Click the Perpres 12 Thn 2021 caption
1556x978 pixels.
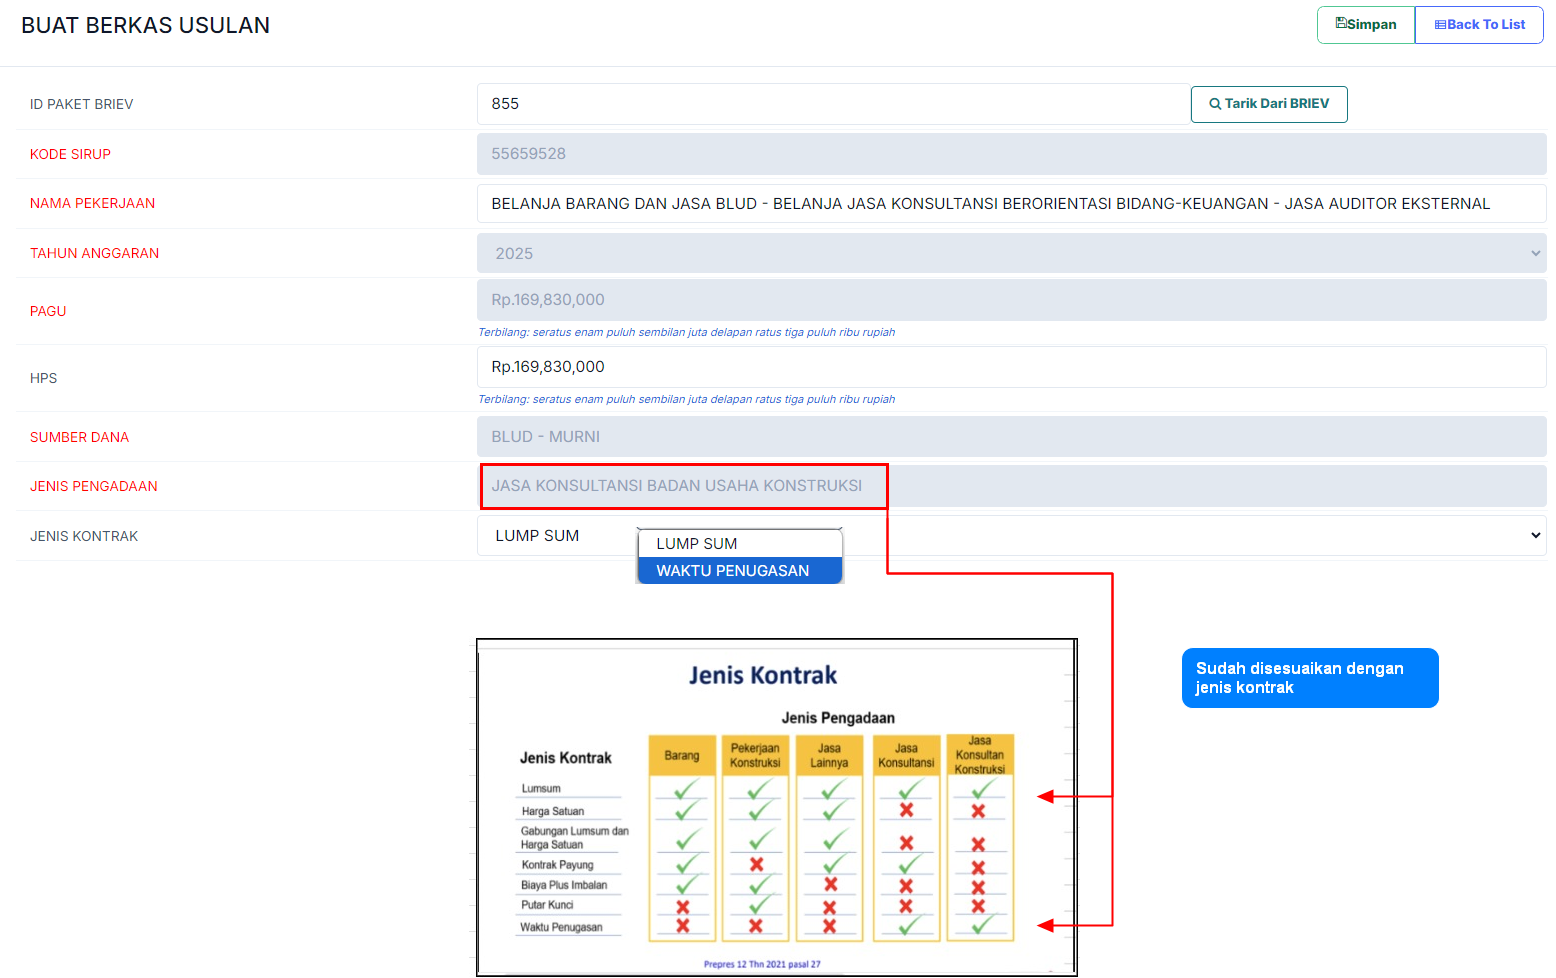[762, 964]
